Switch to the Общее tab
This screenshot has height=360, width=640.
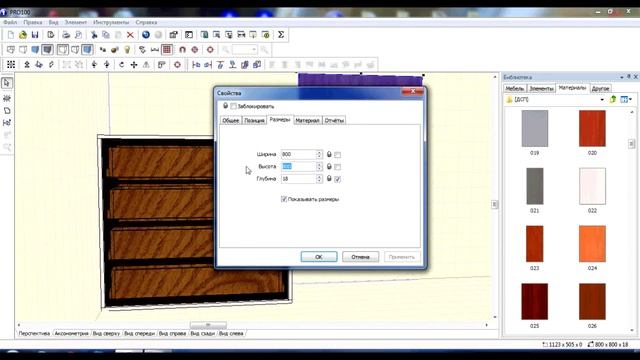point(231,120)
